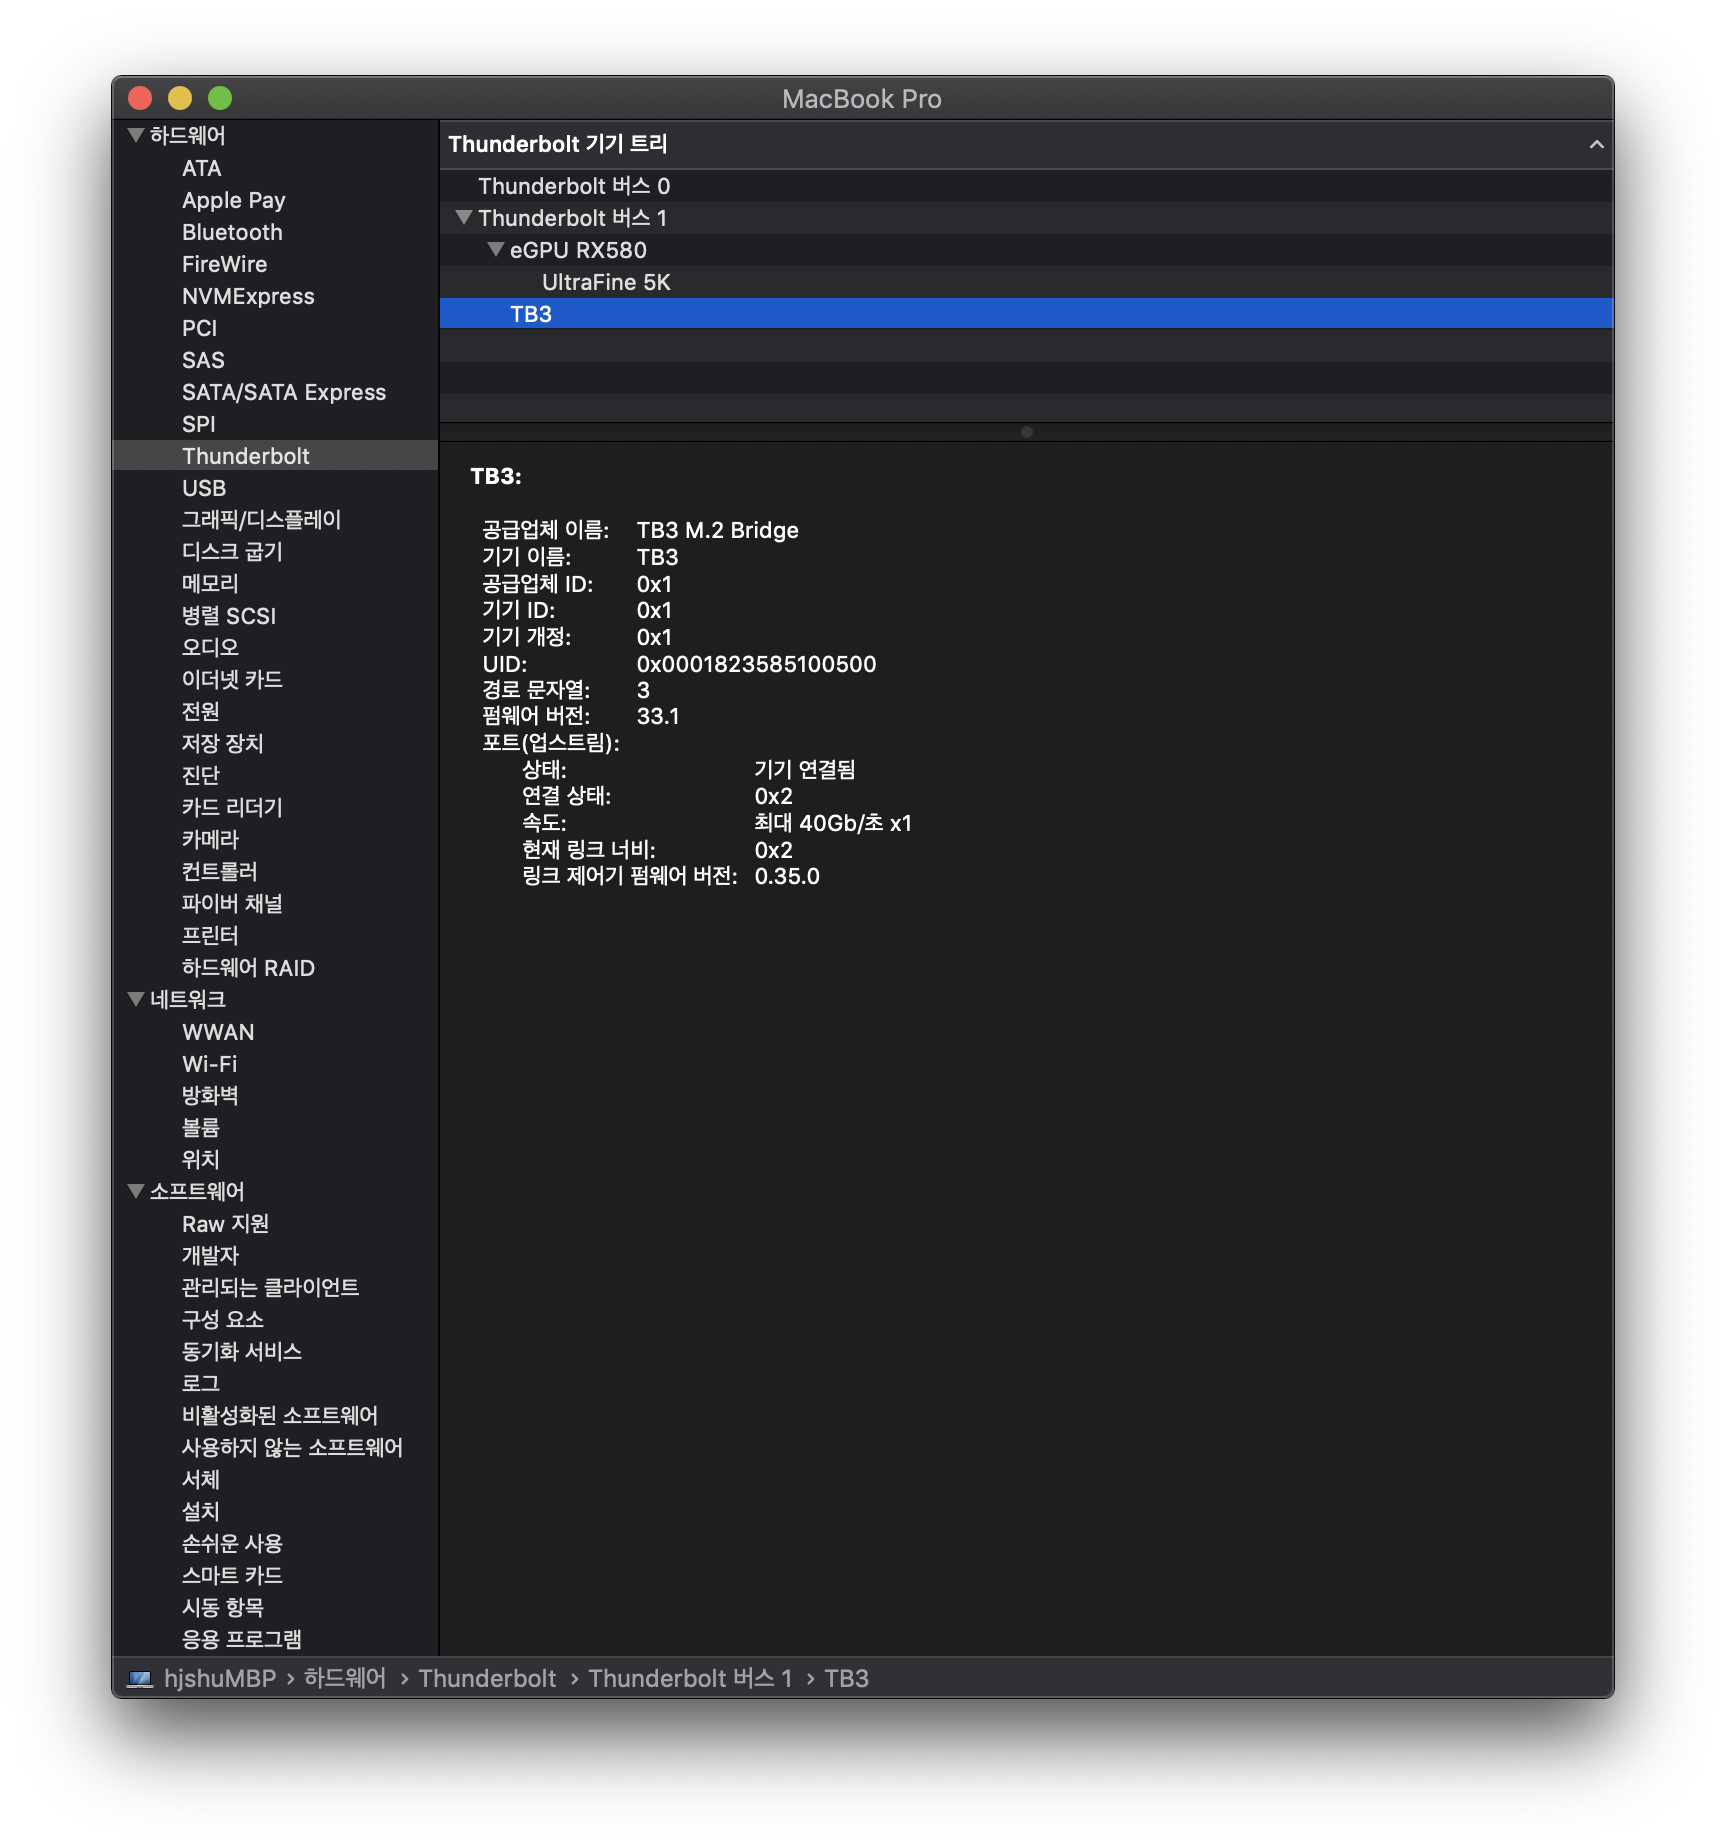Click laptop icon in path bar
The width and height of the screenshot is (1726, 1846).
pyautogui.click(x=141, y=1679)
